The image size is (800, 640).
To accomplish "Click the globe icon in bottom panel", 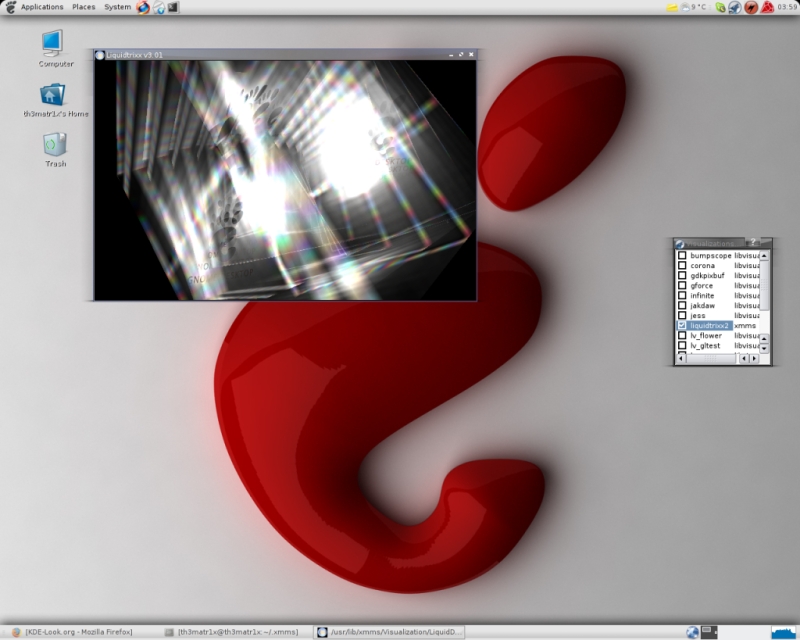I will coord(692,632).
